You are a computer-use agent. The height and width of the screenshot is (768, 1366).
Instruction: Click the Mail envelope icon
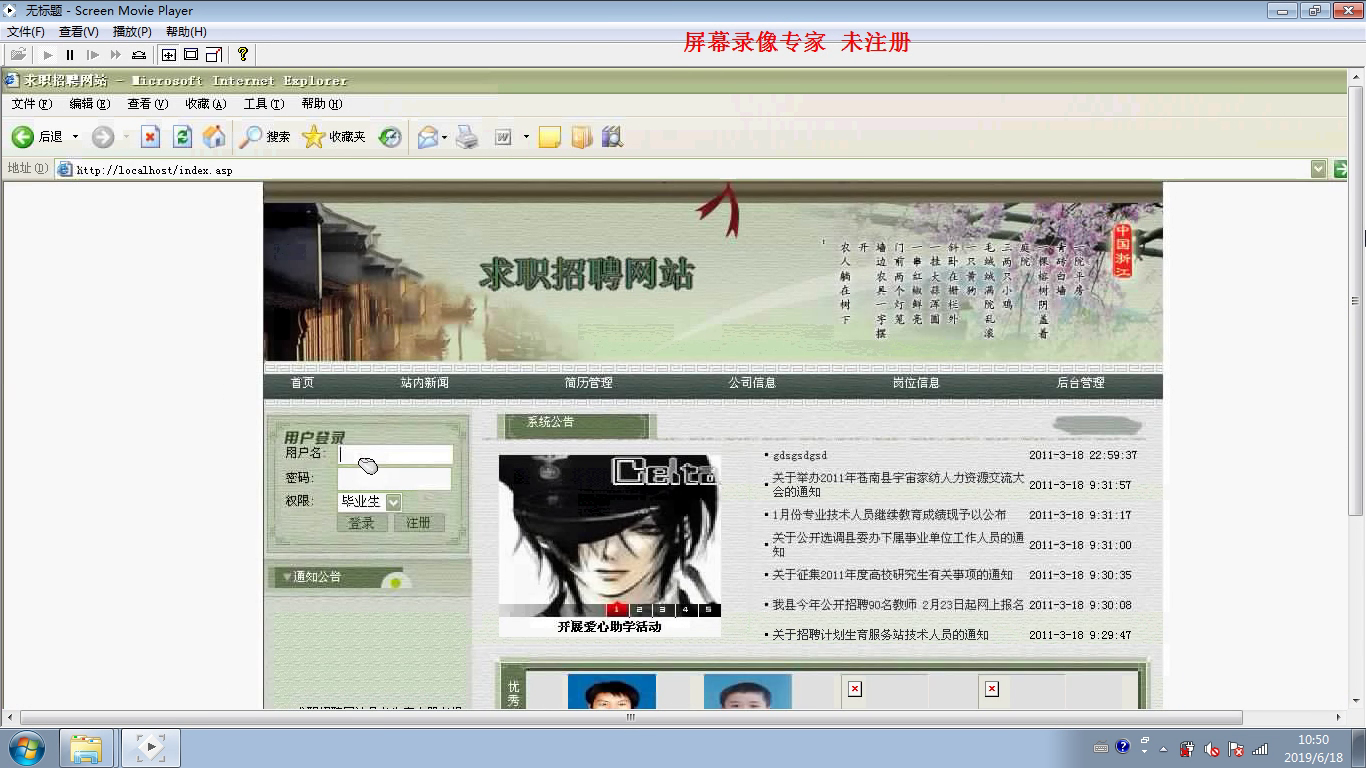tap(428, 137)
